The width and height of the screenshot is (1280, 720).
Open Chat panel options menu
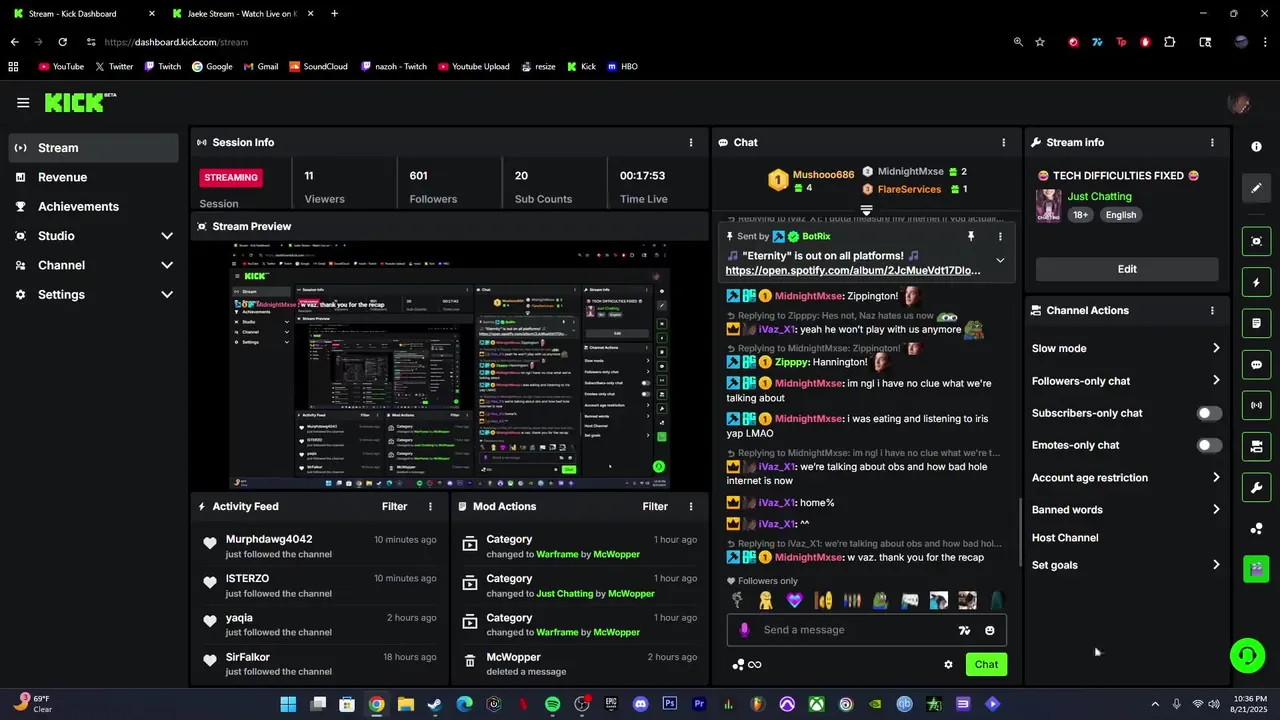pyautogui.click(x=1004, y=142)
